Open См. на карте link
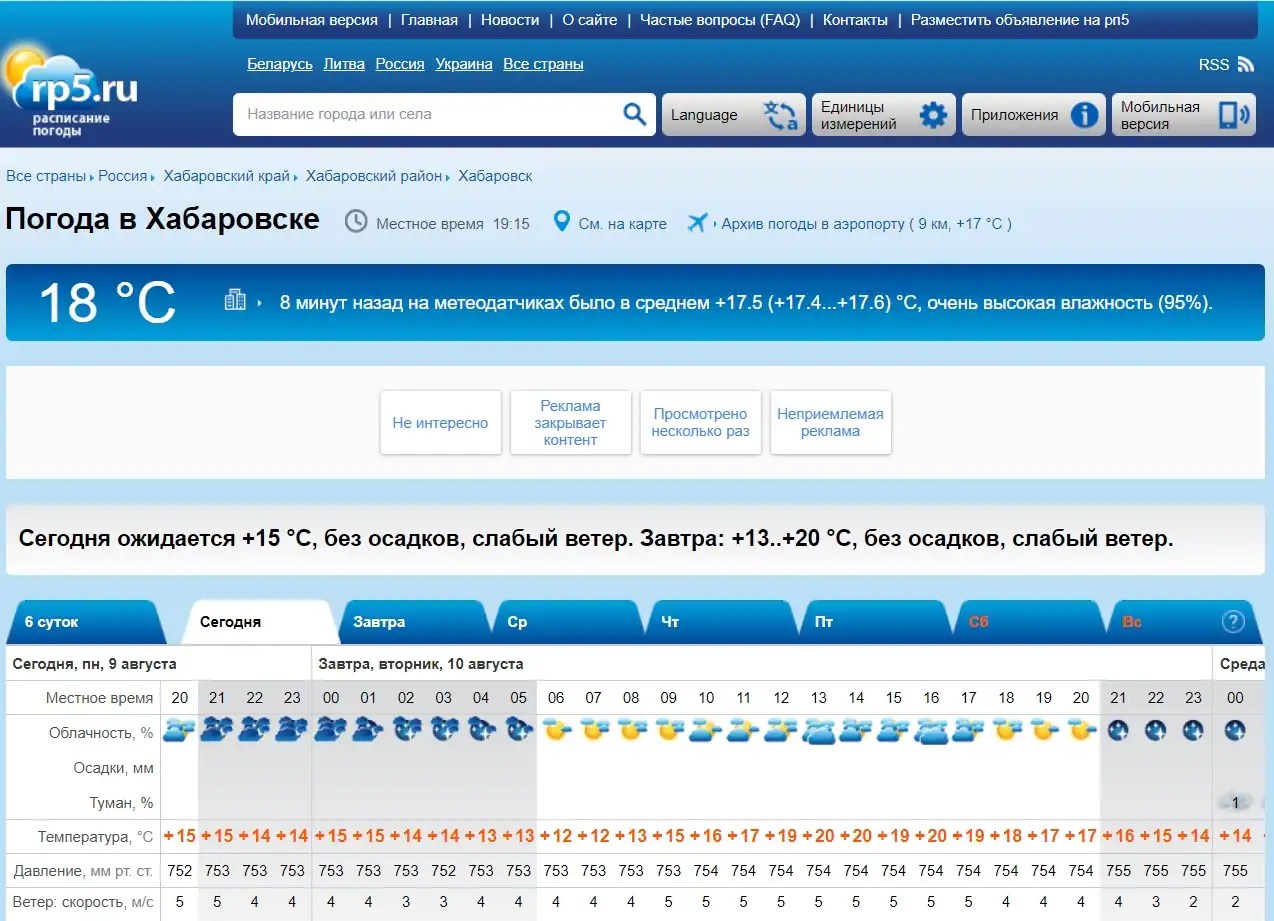This screenshot has width=1274, height=921. pos(623,224)
